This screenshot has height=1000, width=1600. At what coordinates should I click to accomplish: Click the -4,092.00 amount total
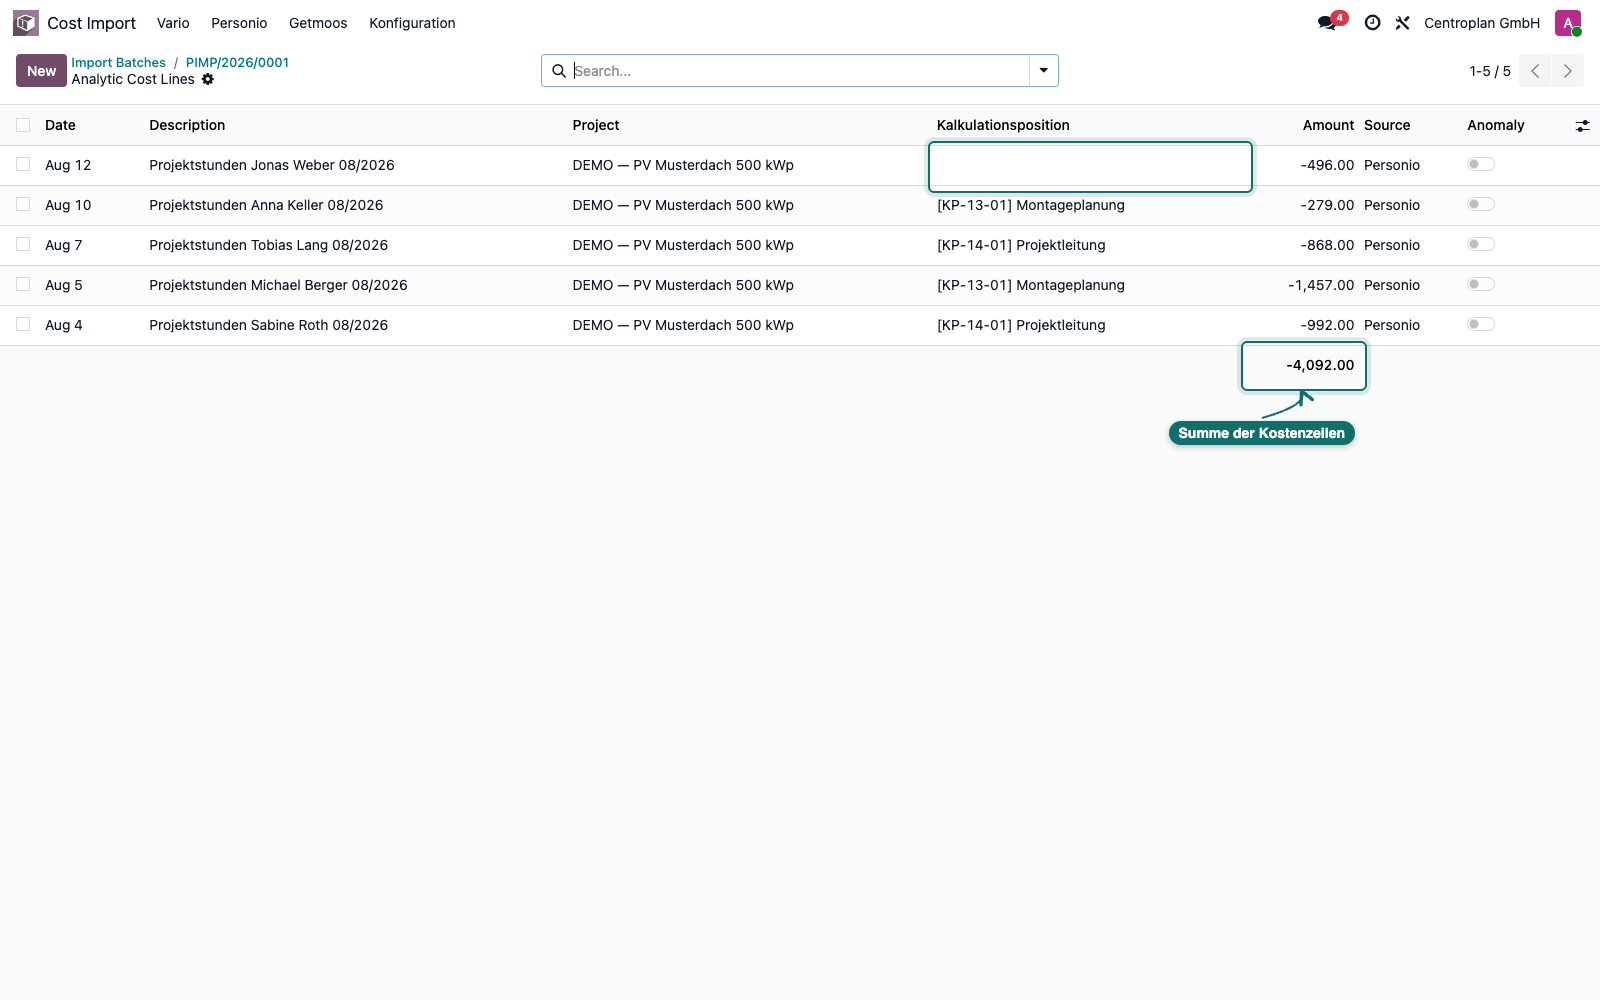1320,365
